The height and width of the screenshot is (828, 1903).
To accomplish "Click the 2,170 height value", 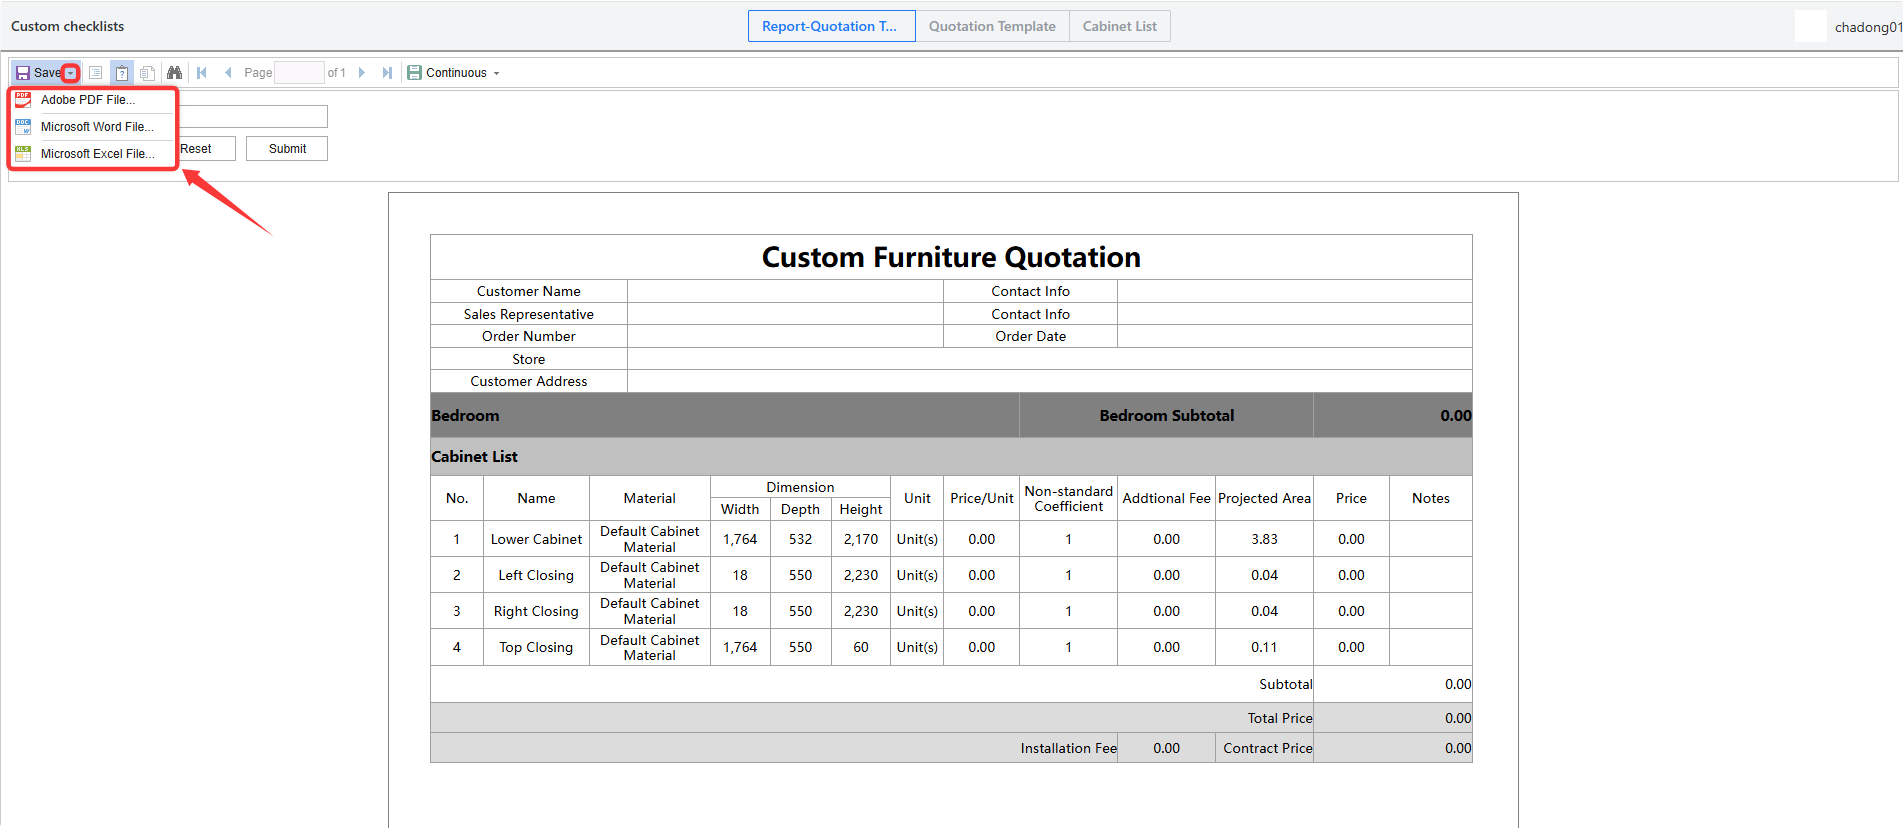I will pyautogui.click(x=861, y=539).
